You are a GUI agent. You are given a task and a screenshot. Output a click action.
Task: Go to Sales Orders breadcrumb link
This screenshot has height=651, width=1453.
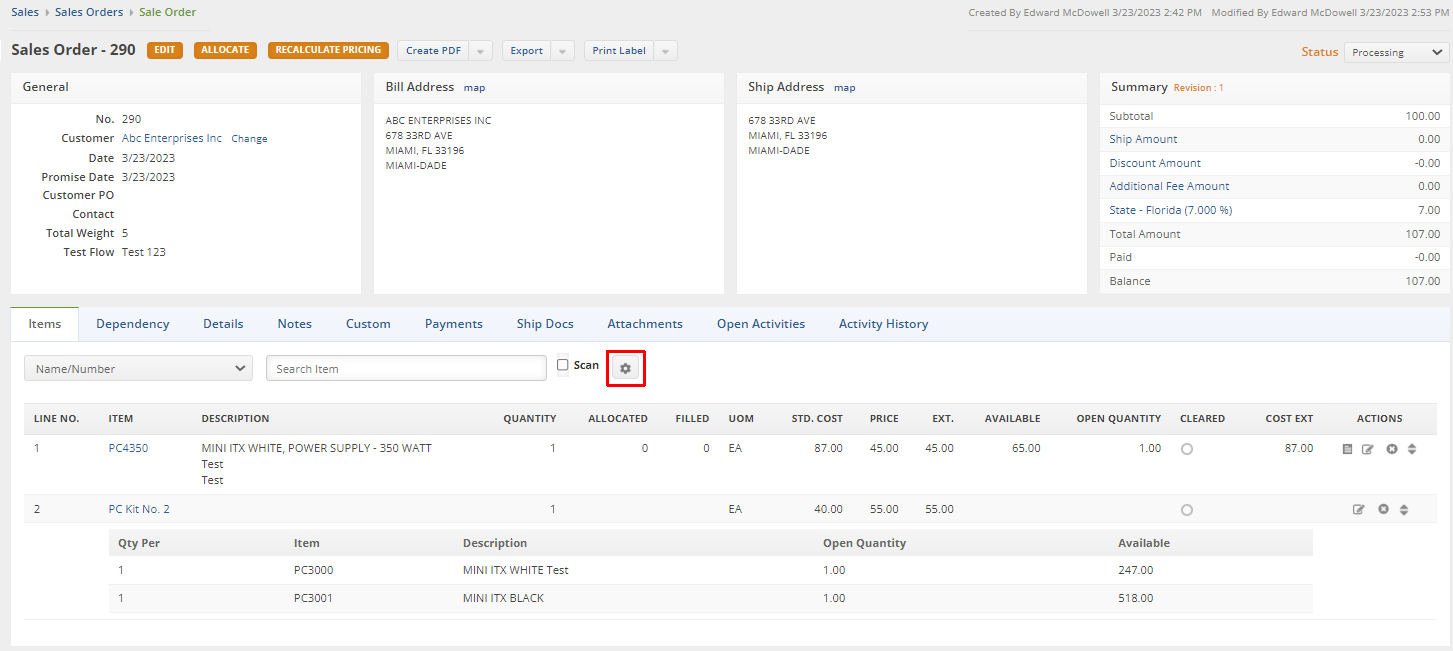89,12
